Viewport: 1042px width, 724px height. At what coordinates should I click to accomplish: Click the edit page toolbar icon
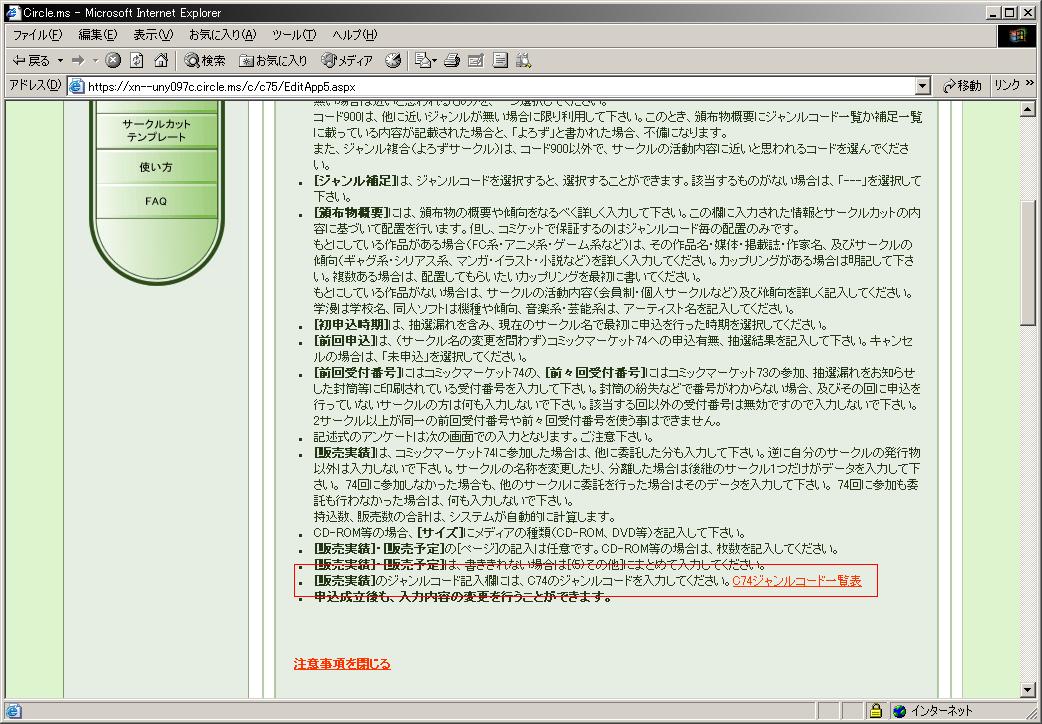(x=476, y=60)
